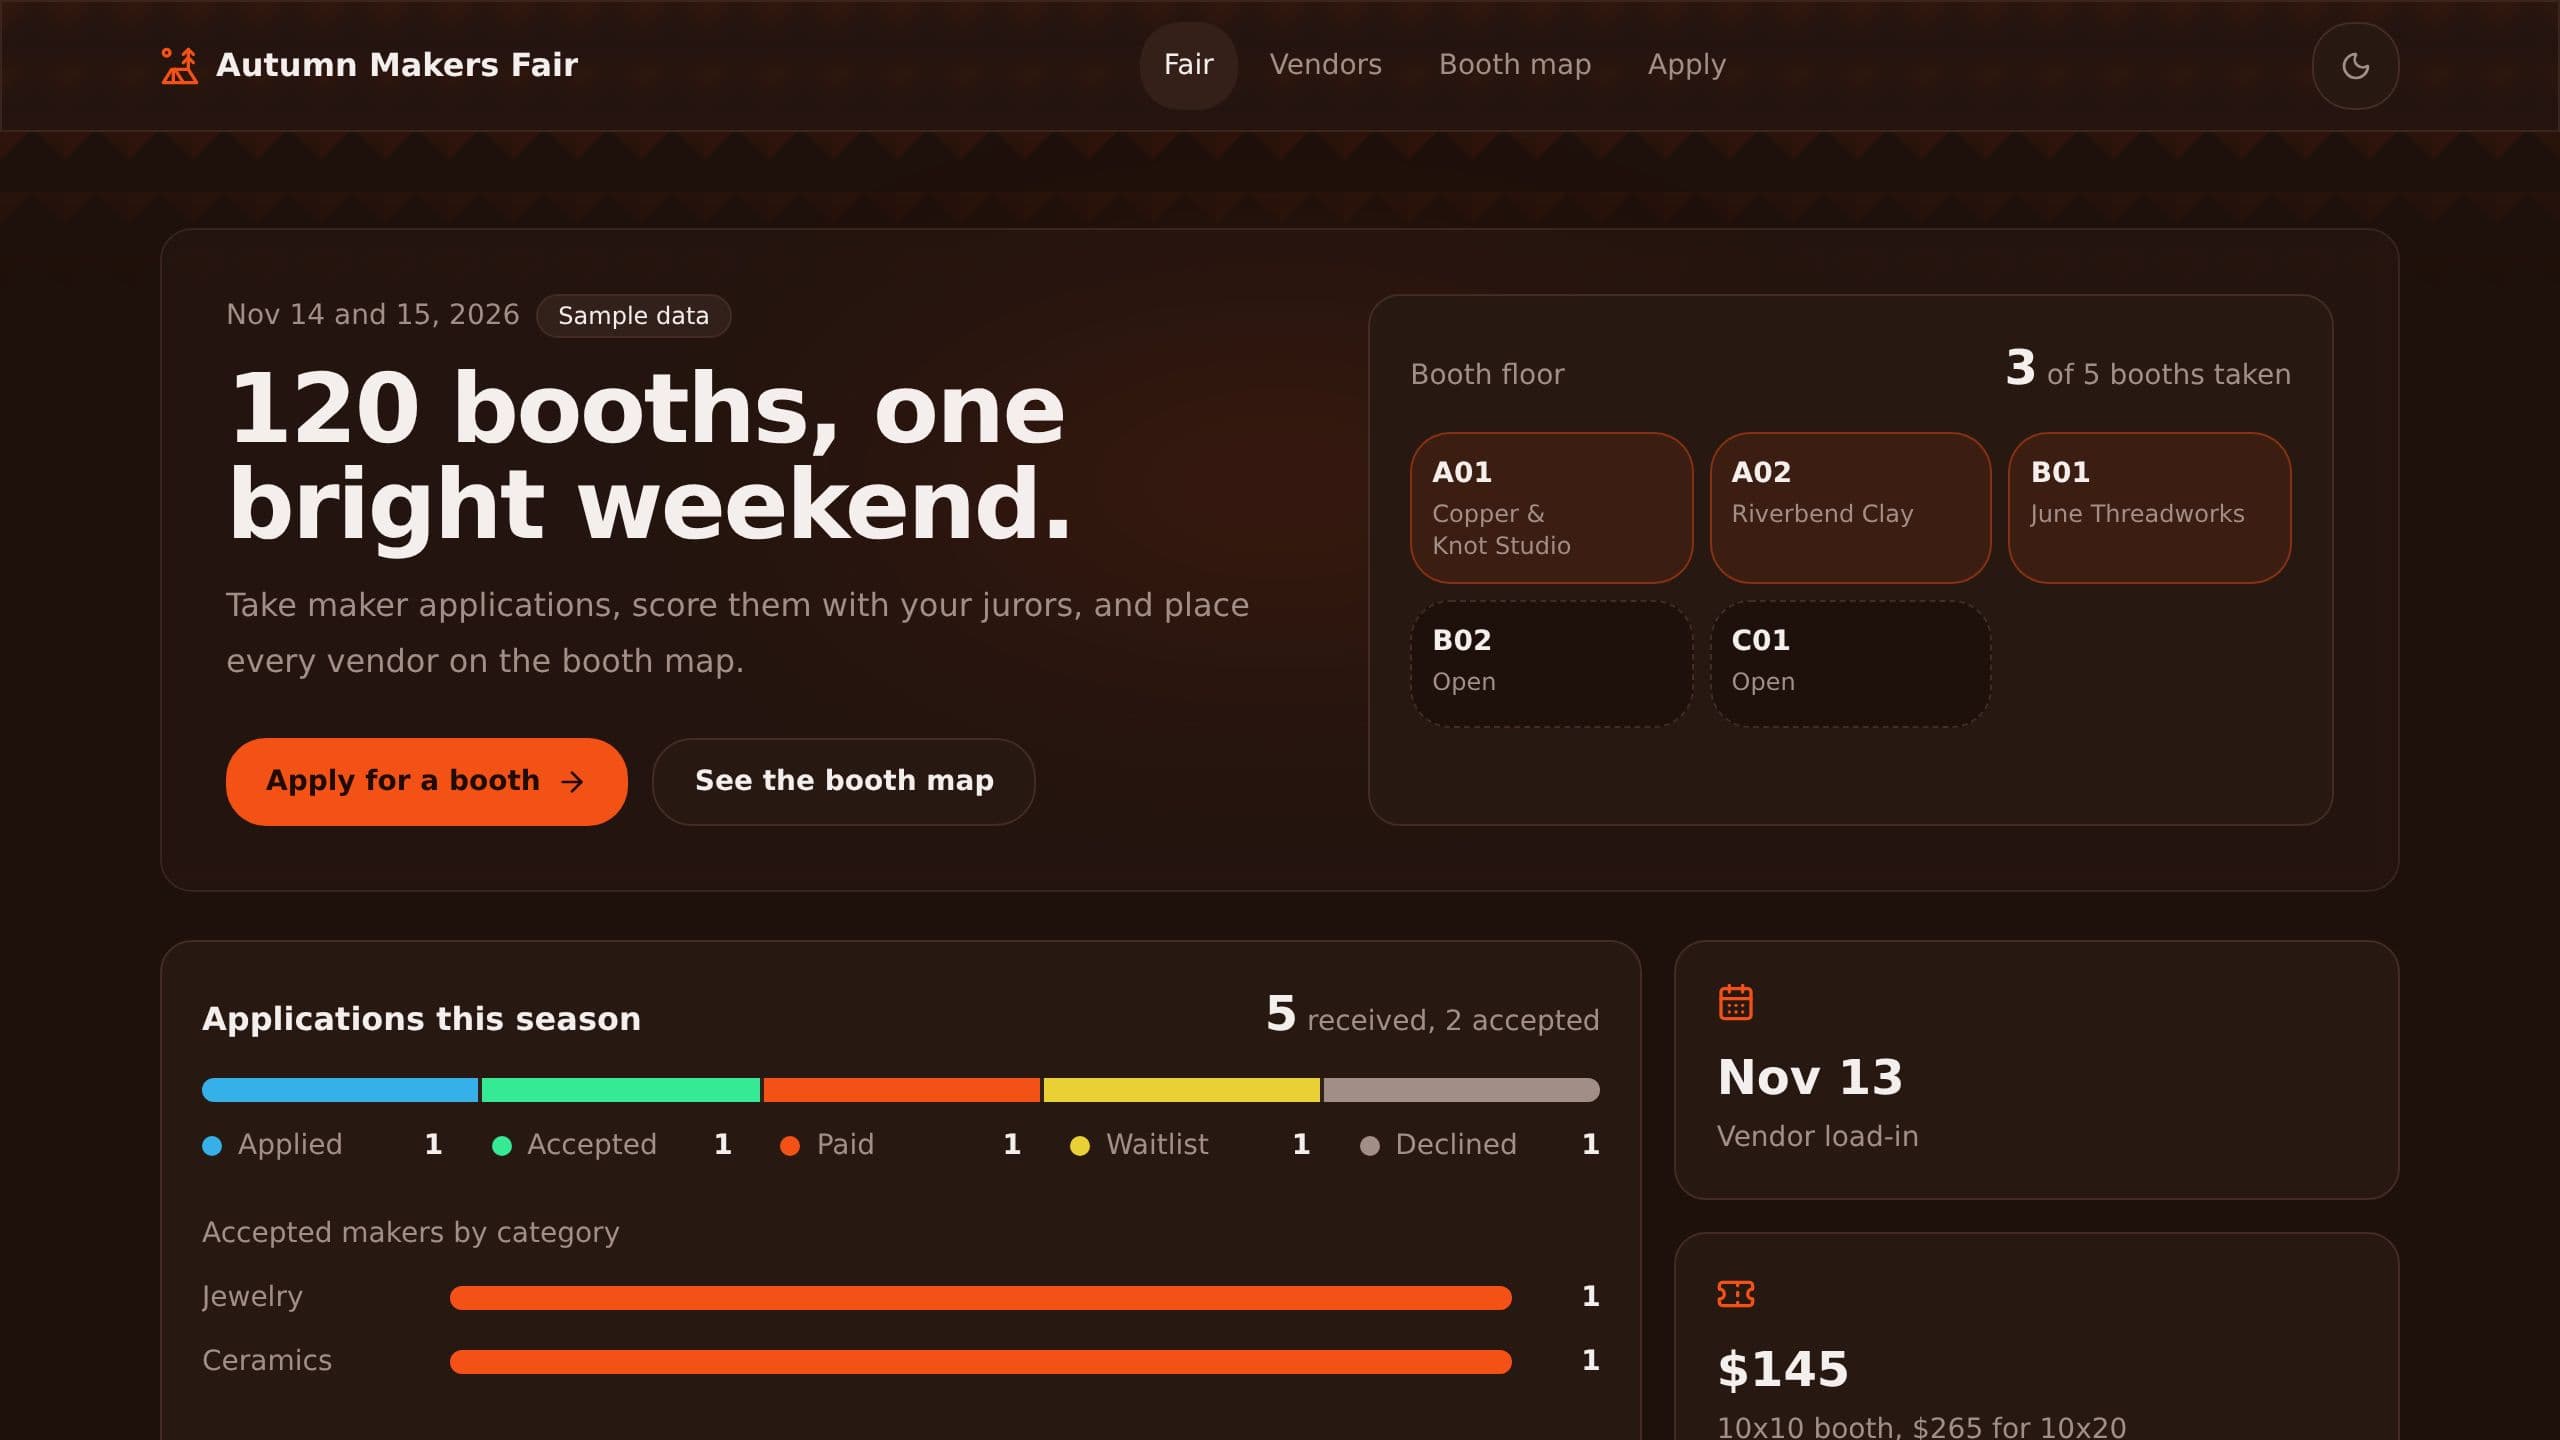
Task: Click the yellow Waitlist bar segment
Action: coord(1182,1090)
